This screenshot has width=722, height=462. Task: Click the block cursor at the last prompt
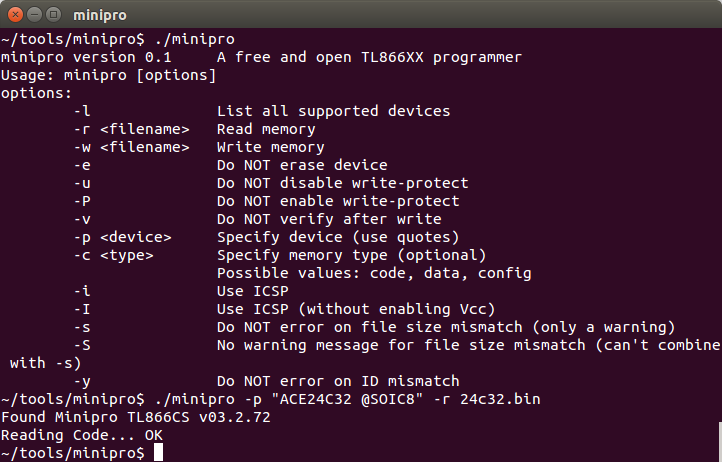pyautogui.click(x=159, y=453)
